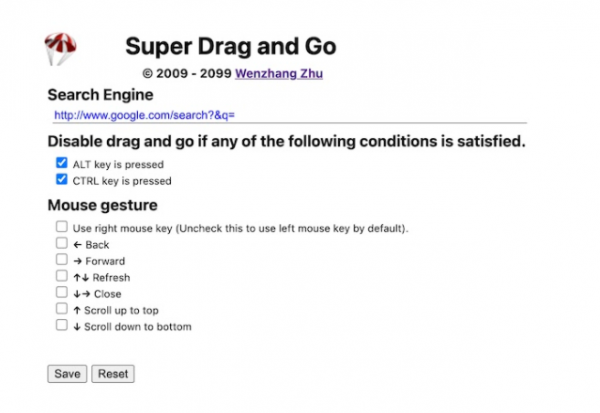Click the parachute logo icon
The height and width of the screenshot is (413, 600).
[x=60, y=46]
